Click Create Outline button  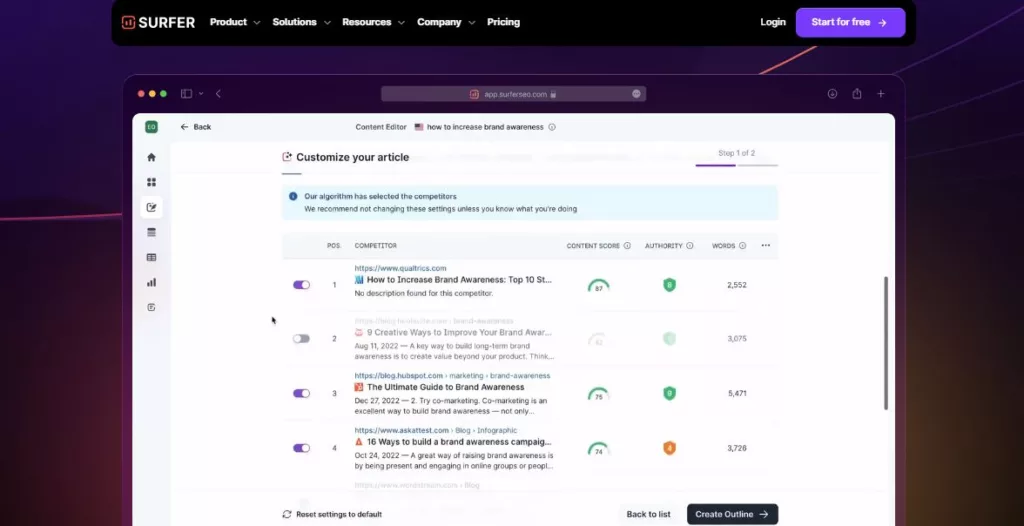tap(732, 514)
